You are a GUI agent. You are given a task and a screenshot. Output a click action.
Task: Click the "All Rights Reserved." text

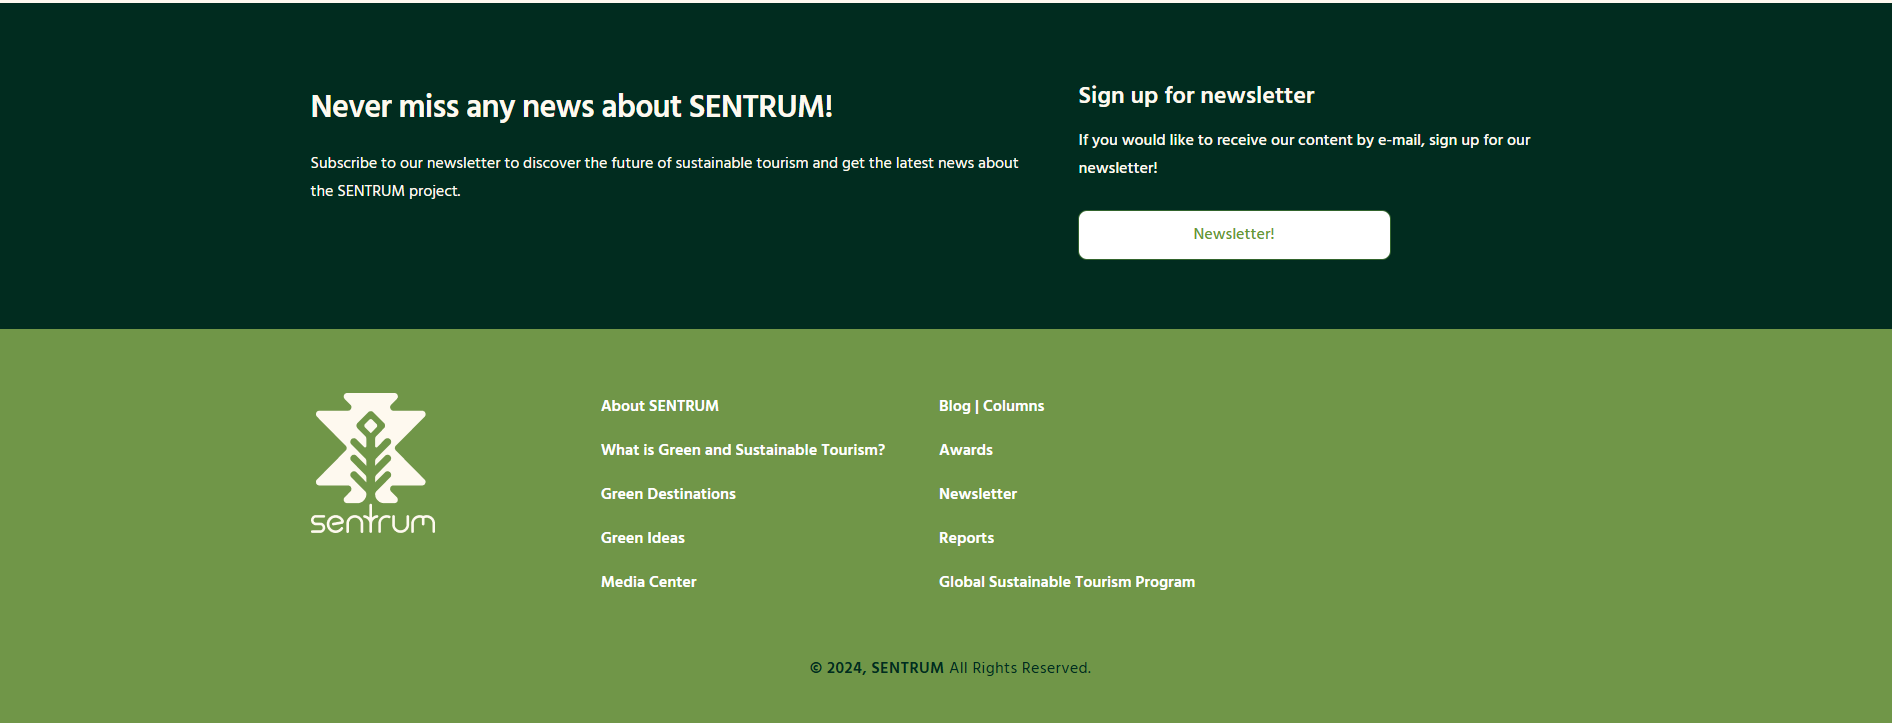tap(1019, 668)
